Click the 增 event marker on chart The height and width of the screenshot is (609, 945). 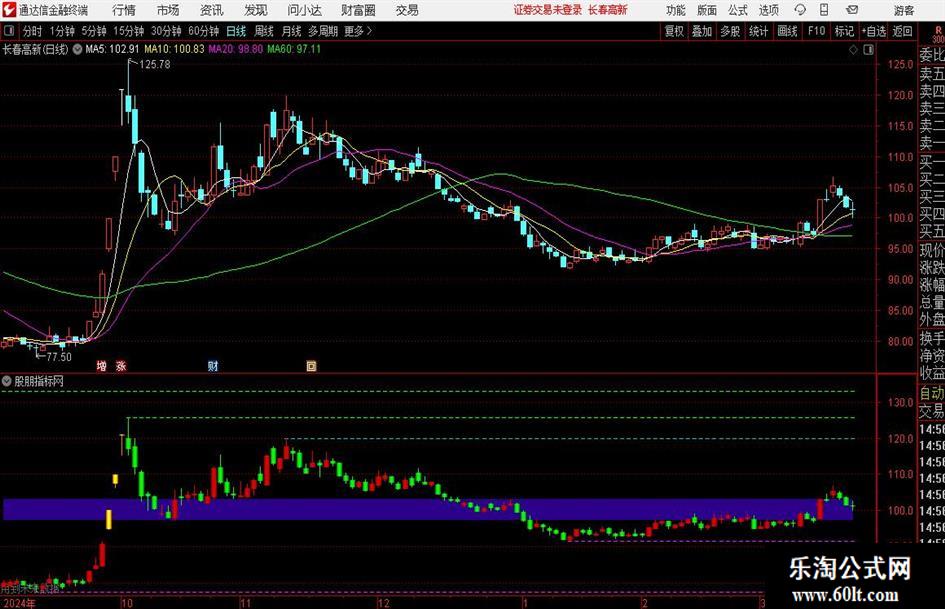coord(102,366)
